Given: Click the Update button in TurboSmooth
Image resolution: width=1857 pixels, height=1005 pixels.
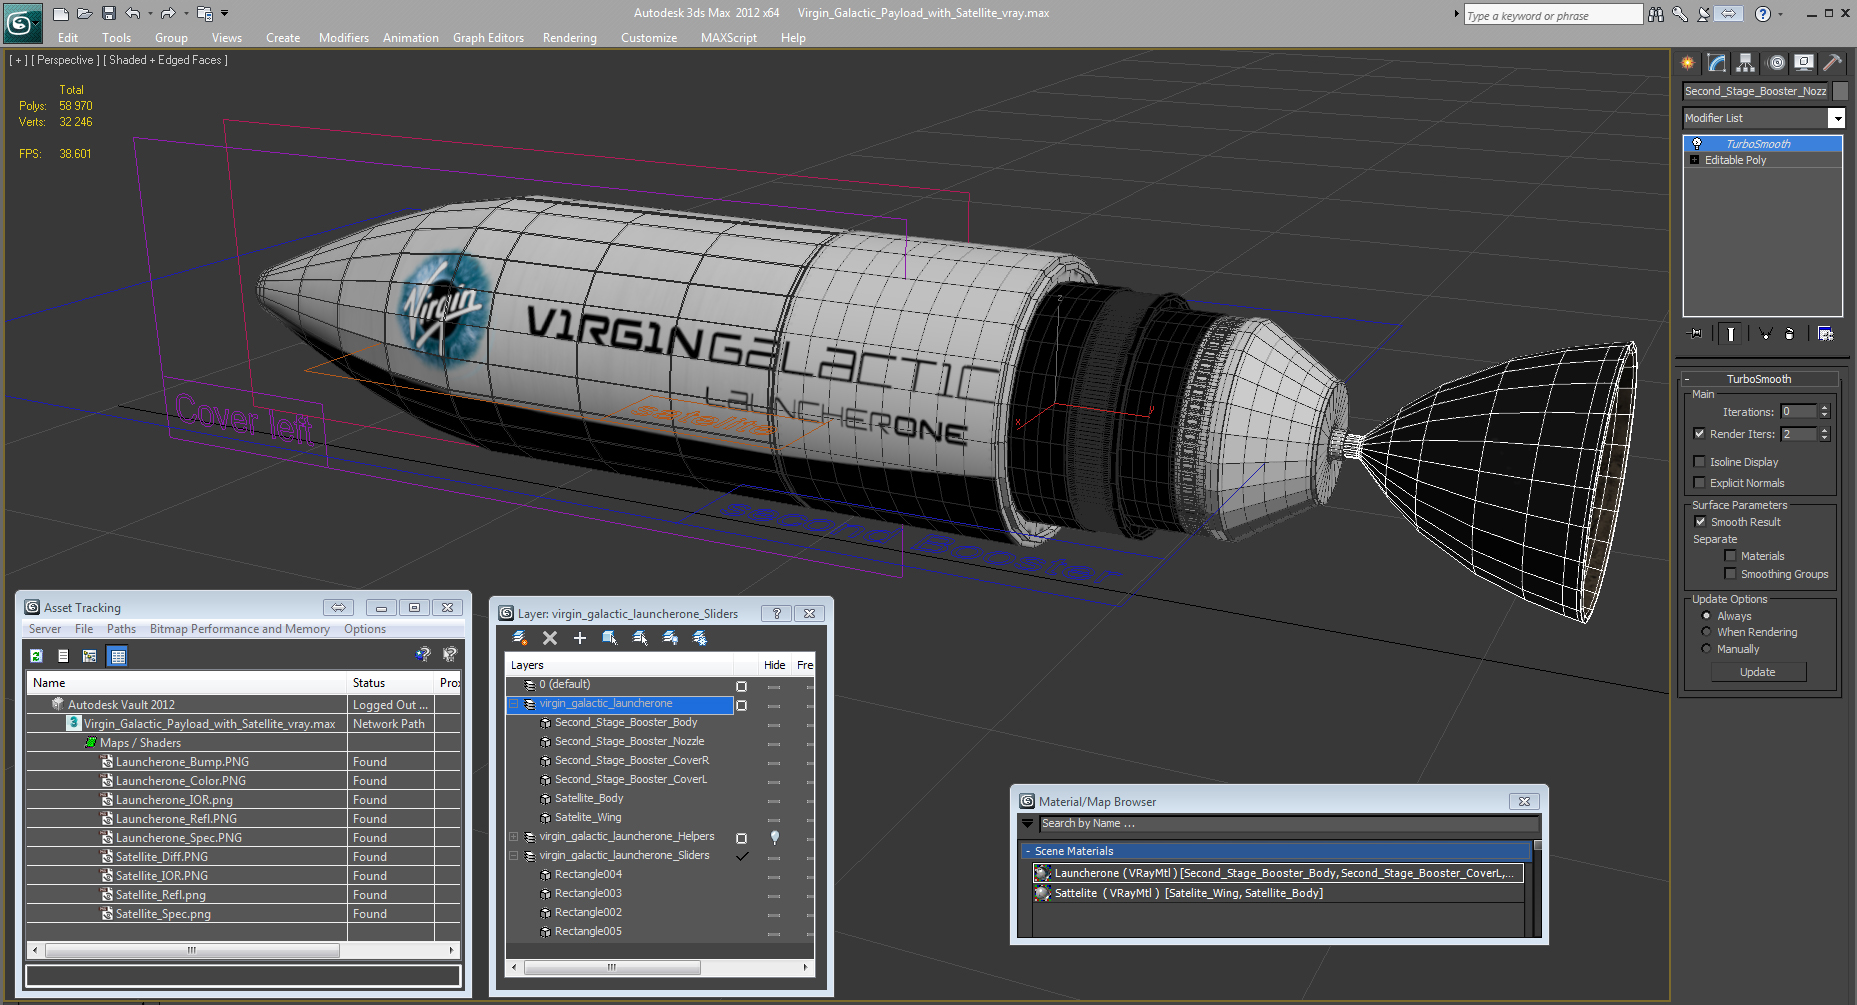Looking at the screenshot, I should click(1757, 672).
